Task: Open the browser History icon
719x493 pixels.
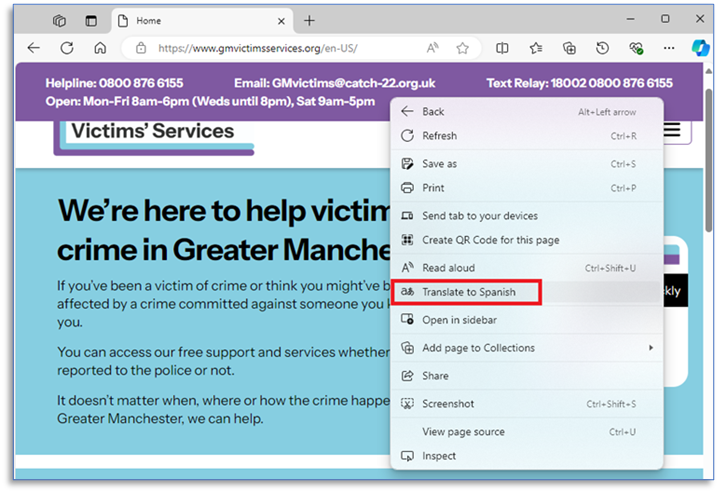Action: (x=603, y=48)
